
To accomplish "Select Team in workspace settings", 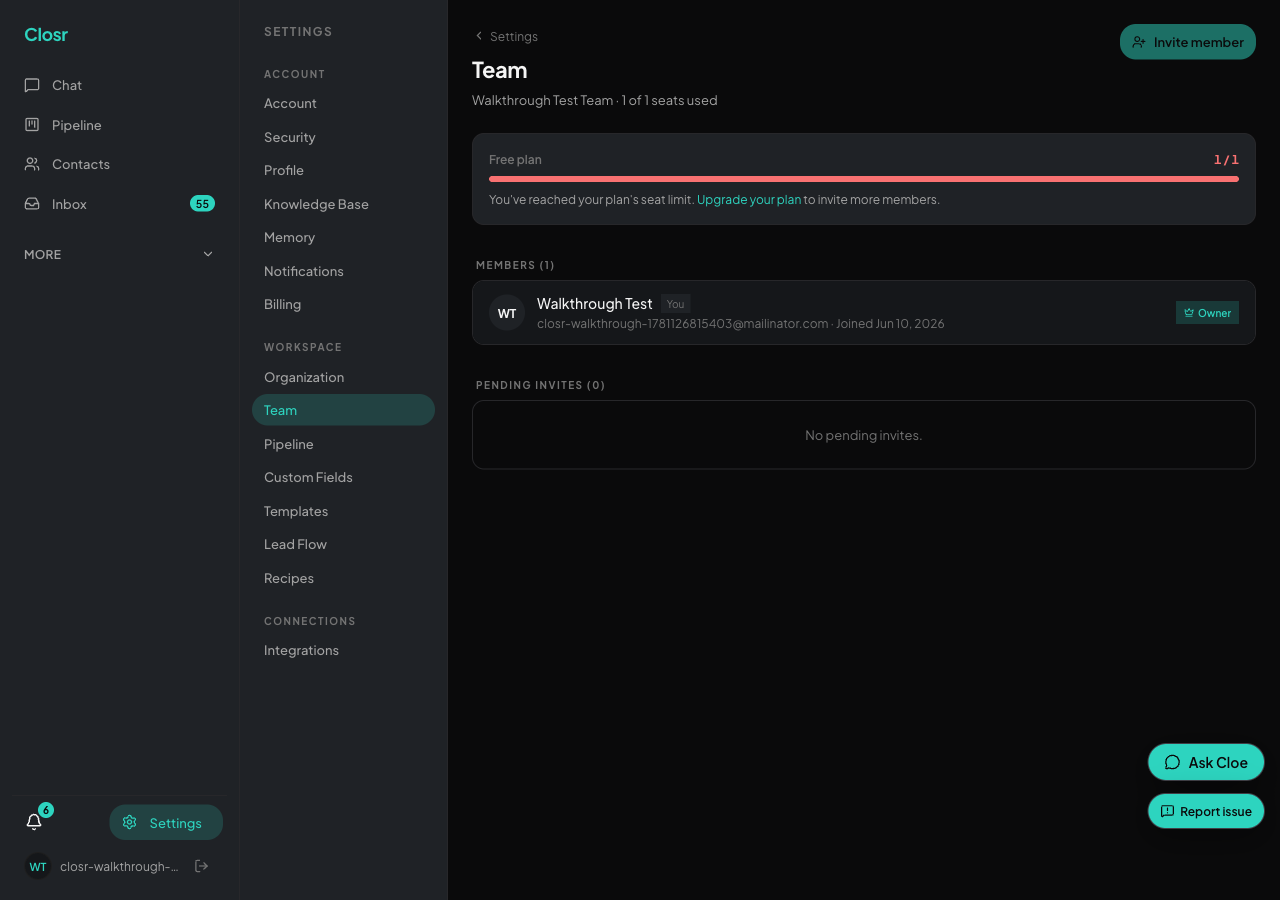I will point(343,410).
